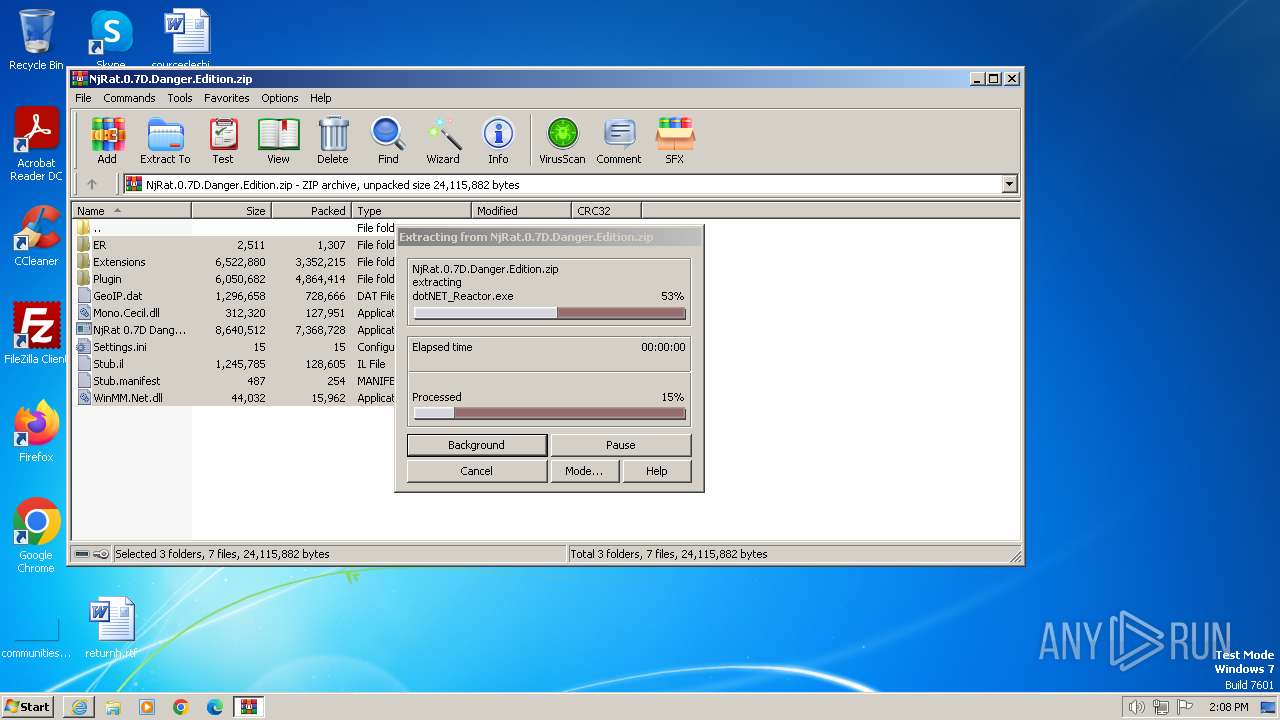Open the Favorites menu
Screen dimensions: 1280x720
(227, 98)
